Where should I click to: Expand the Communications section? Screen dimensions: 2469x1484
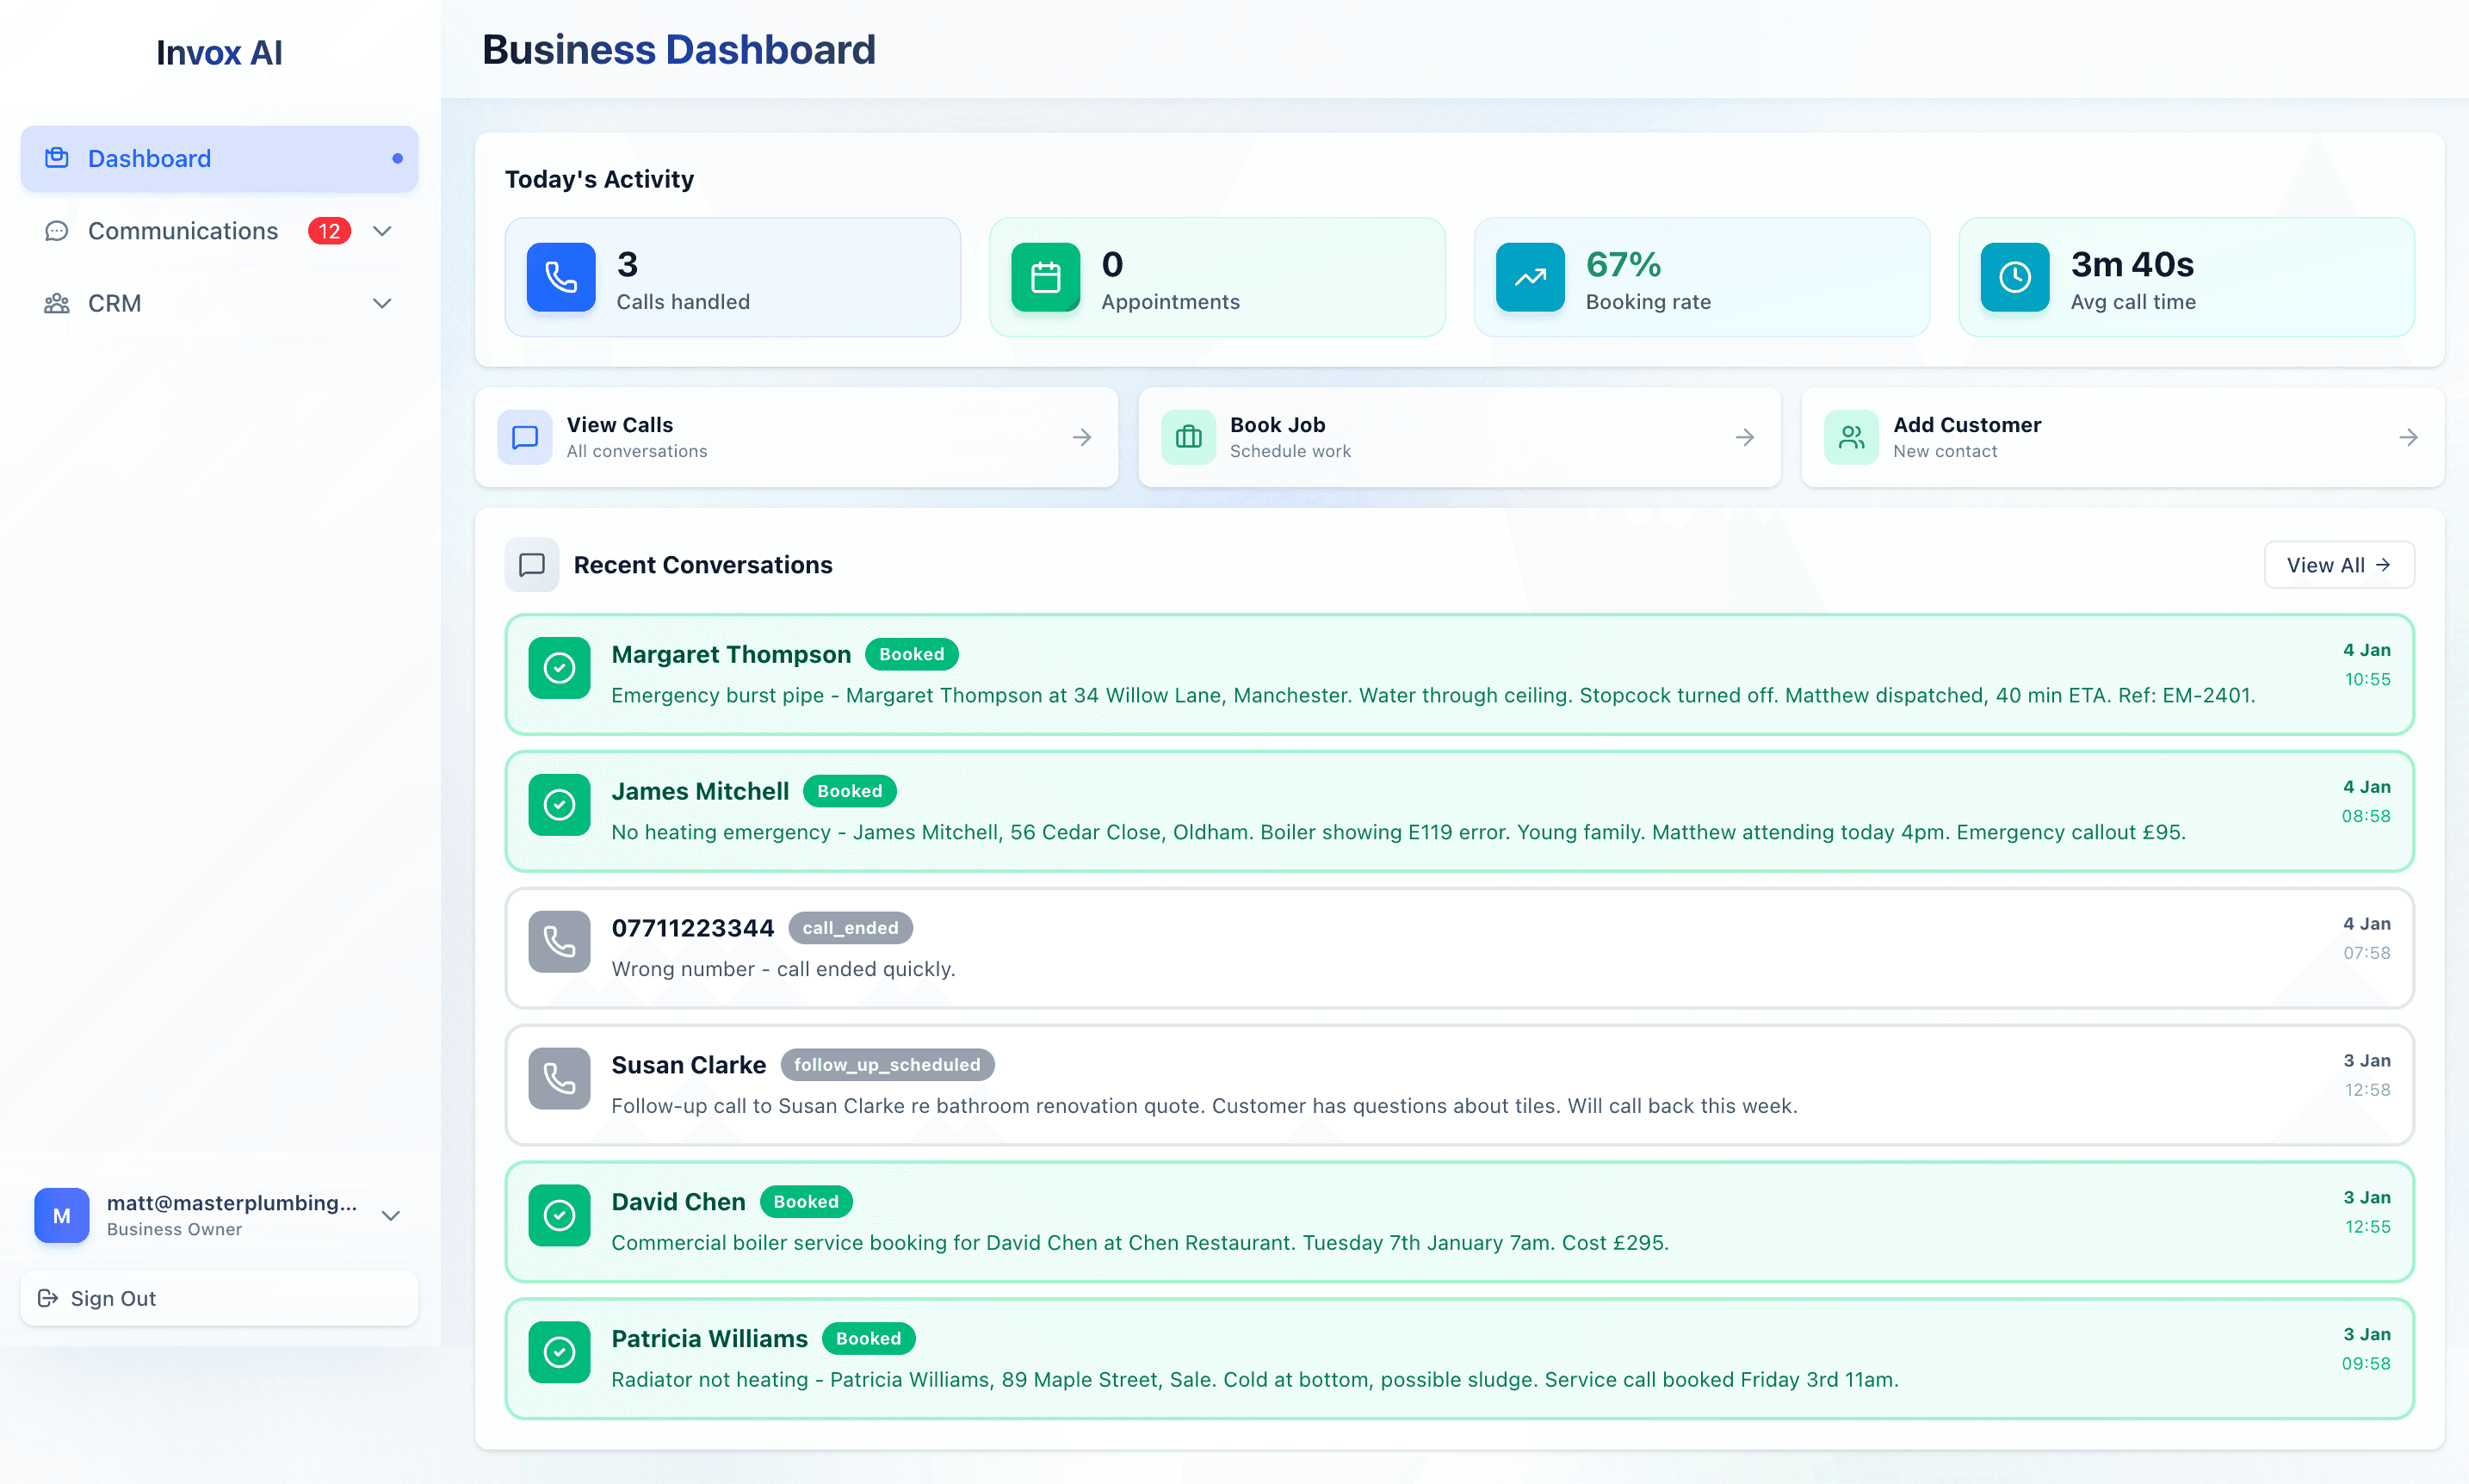coord(383,230)
